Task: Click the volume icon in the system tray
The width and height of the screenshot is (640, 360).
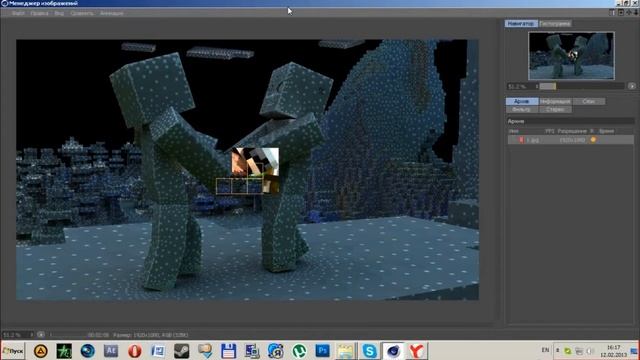Action: 590,351
